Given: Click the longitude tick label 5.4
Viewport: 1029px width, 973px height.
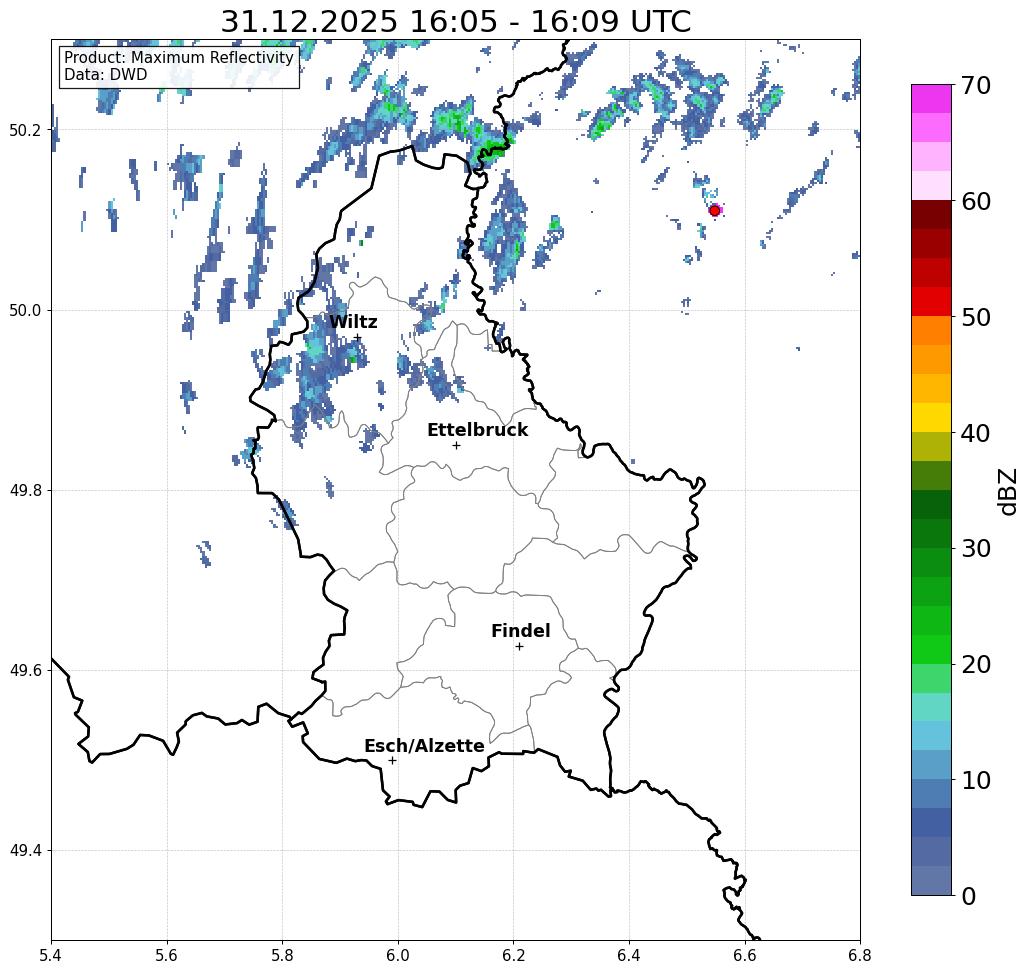Looking at the screenshot, I should [x=51, y=955].
